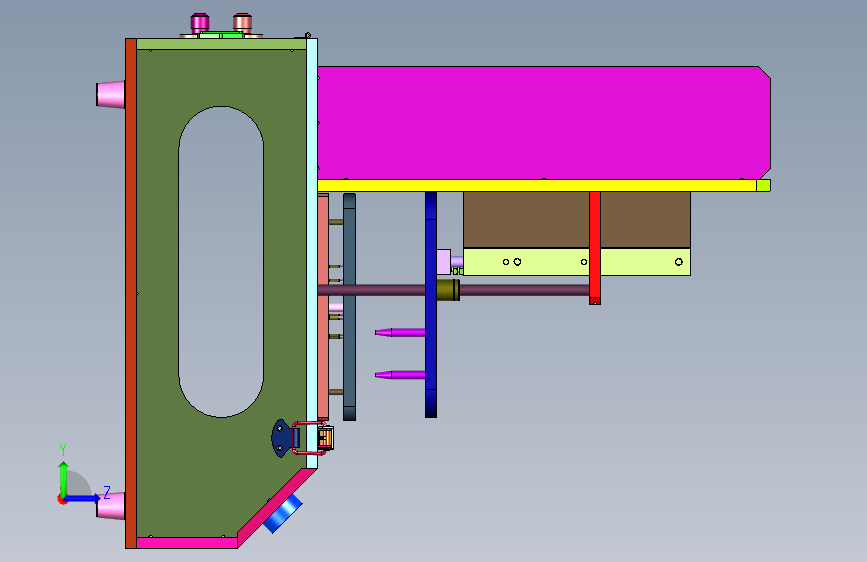Pick the dark blue latch bracket
Viewport: 867px width, 562px height.
pos(281,438)
